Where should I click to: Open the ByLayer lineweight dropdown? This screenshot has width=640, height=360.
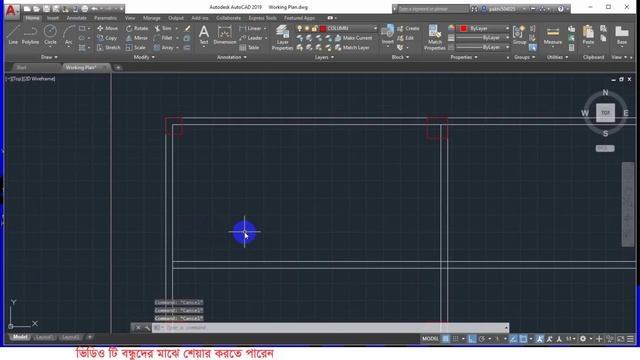[x=507, y=38]
